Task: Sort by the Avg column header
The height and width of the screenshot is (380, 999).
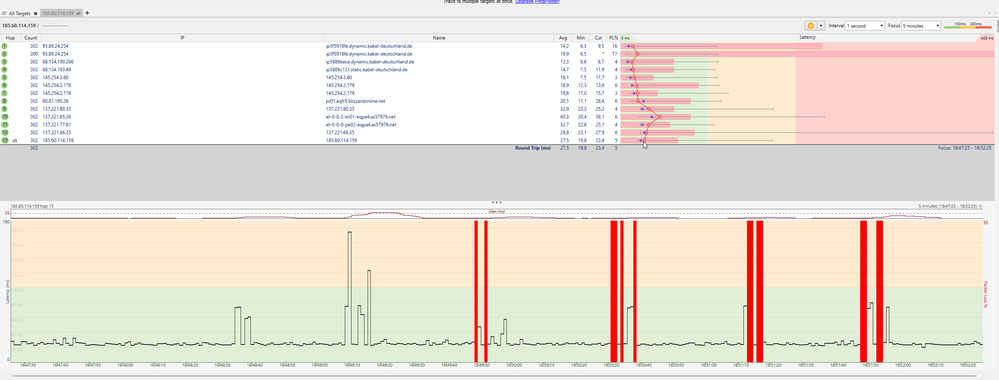Action: click(563, 38)
